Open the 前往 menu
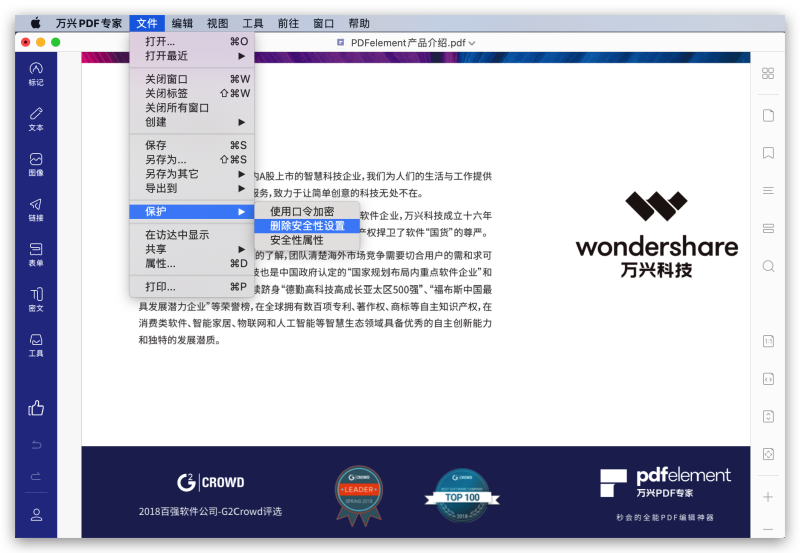Viewport: 800px width, 553px height. coord(288,23)
